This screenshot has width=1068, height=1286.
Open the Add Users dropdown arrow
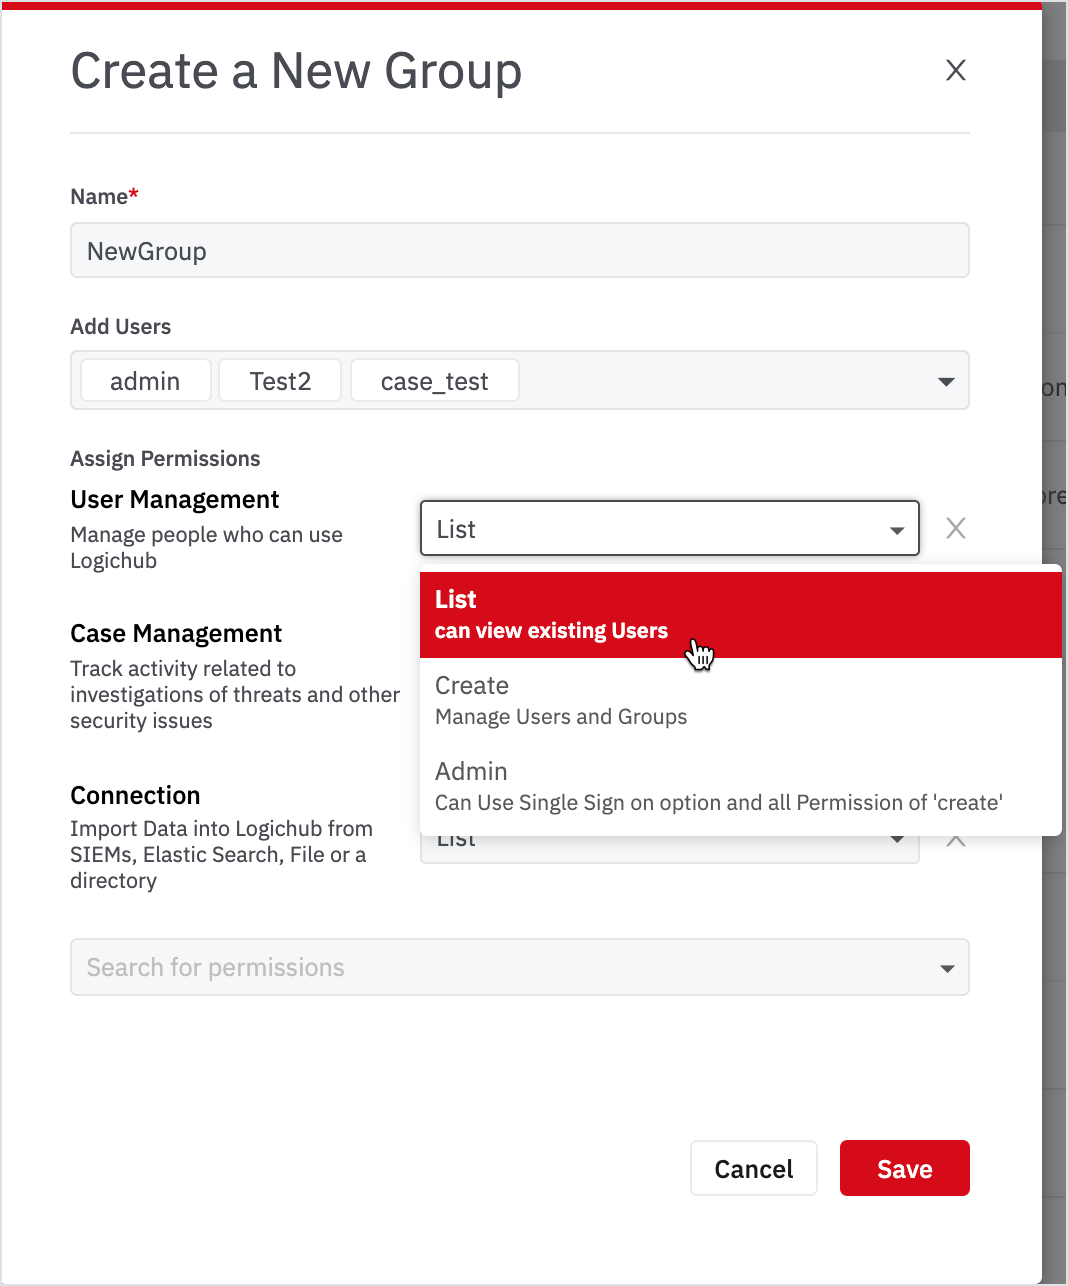coord(946,381)
